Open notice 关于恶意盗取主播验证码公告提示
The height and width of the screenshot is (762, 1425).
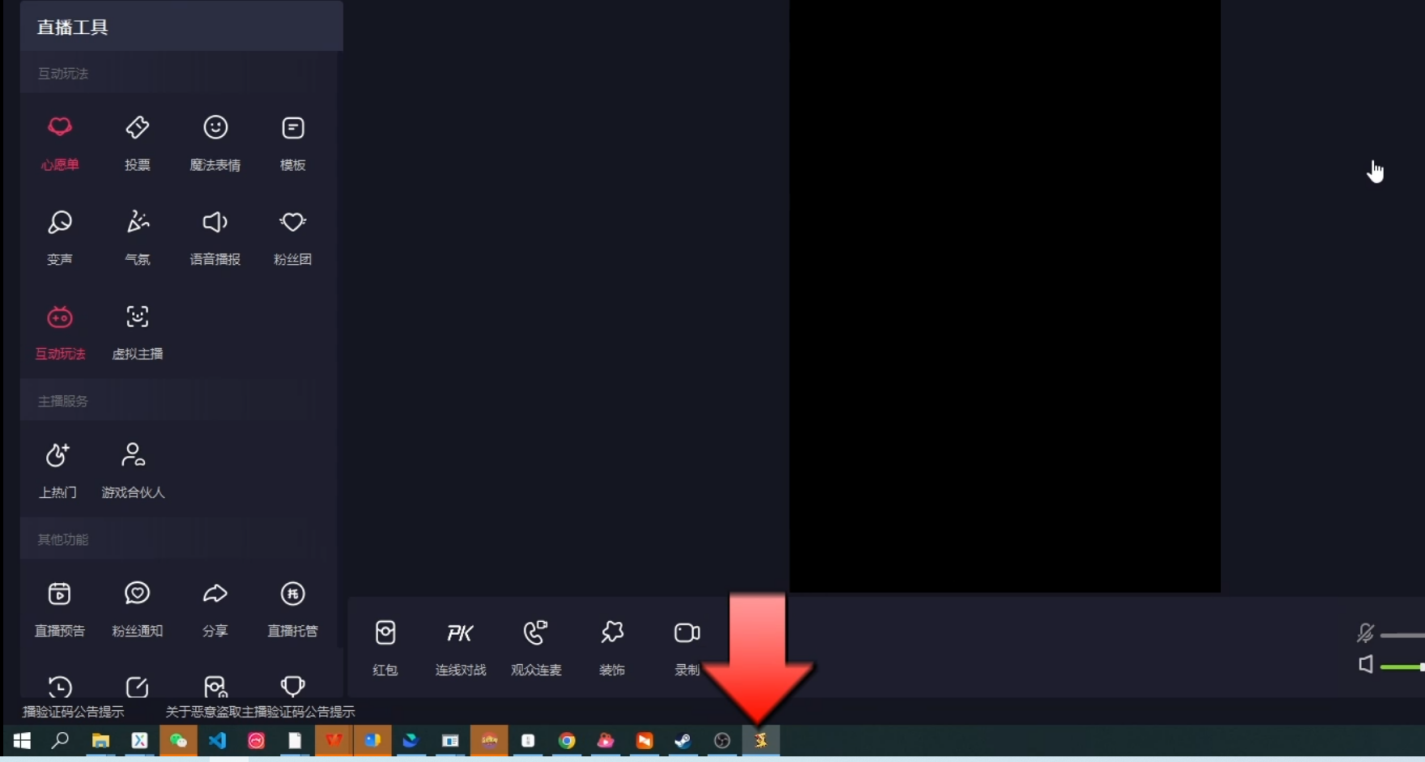[260, 712]
